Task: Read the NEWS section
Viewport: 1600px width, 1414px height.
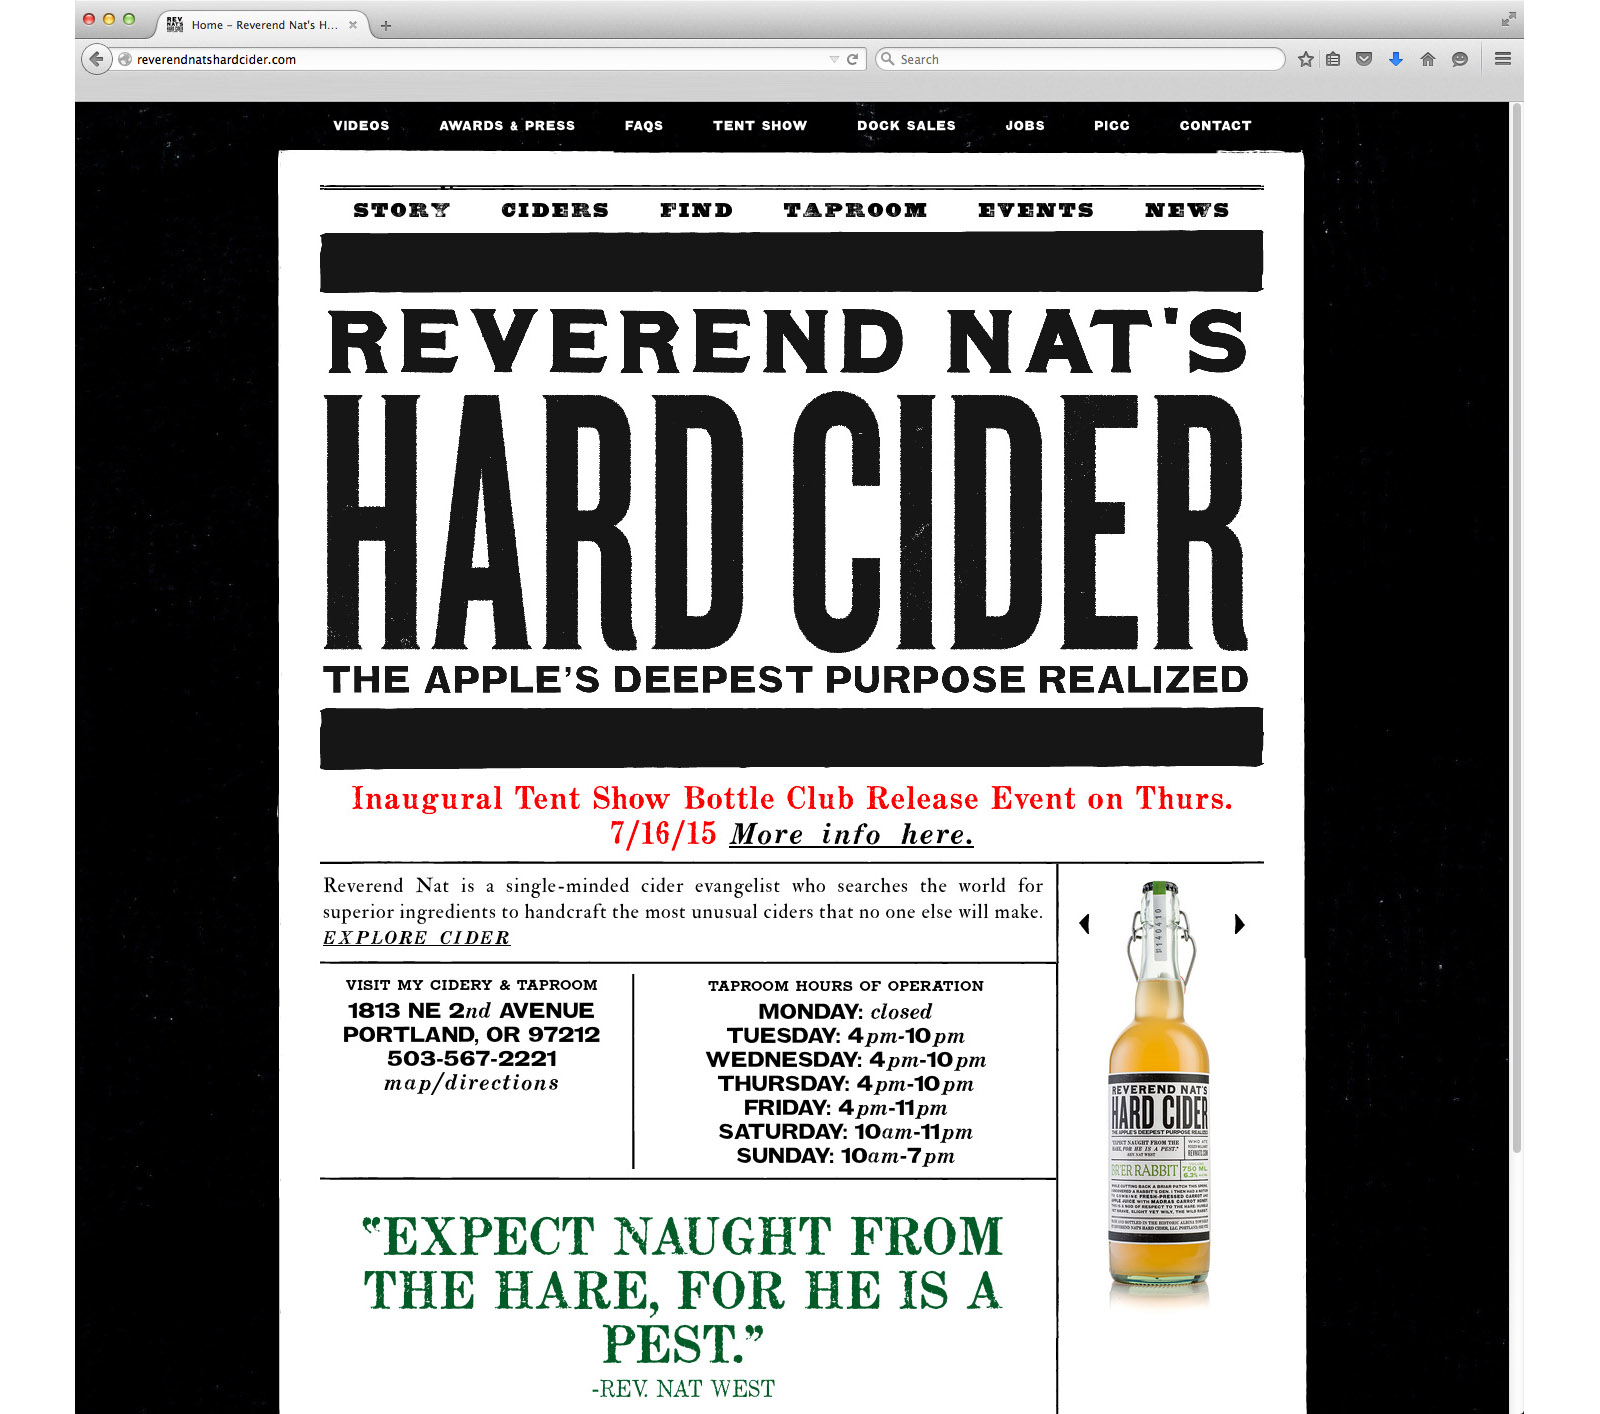Action: 1187,210
